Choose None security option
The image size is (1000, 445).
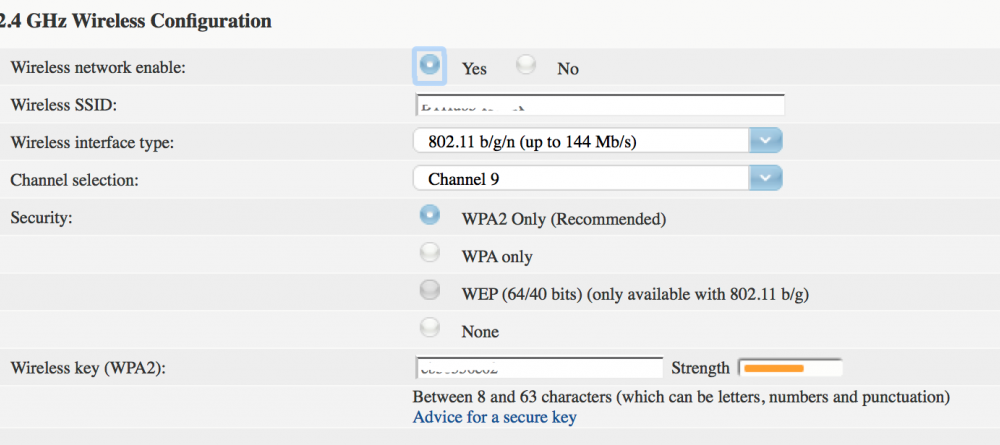[x=430, y=328]
